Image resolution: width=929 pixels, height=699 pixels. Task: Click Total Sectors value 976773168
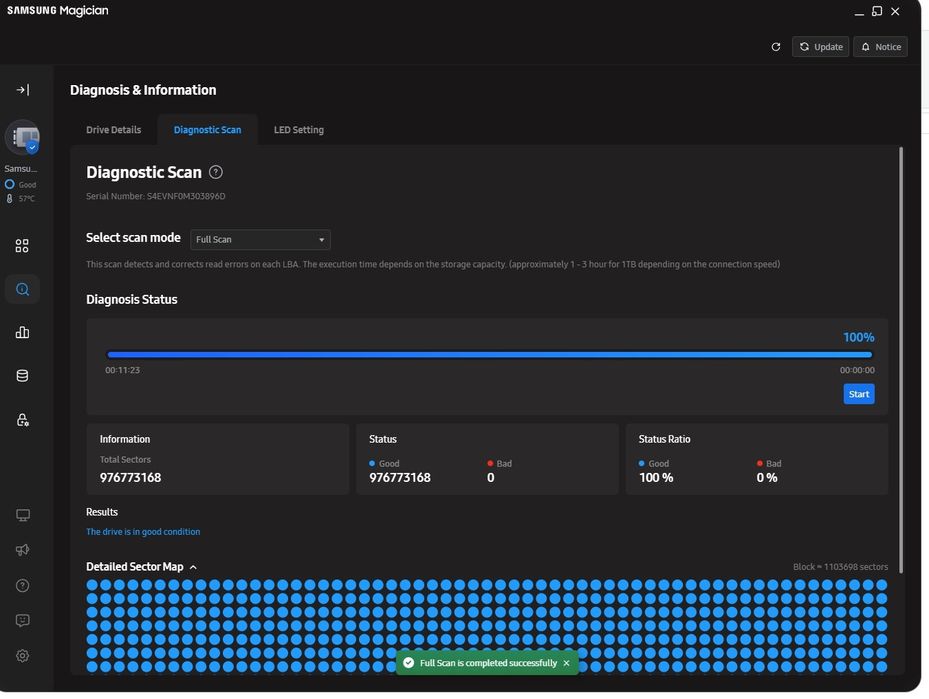coord(130,477)
